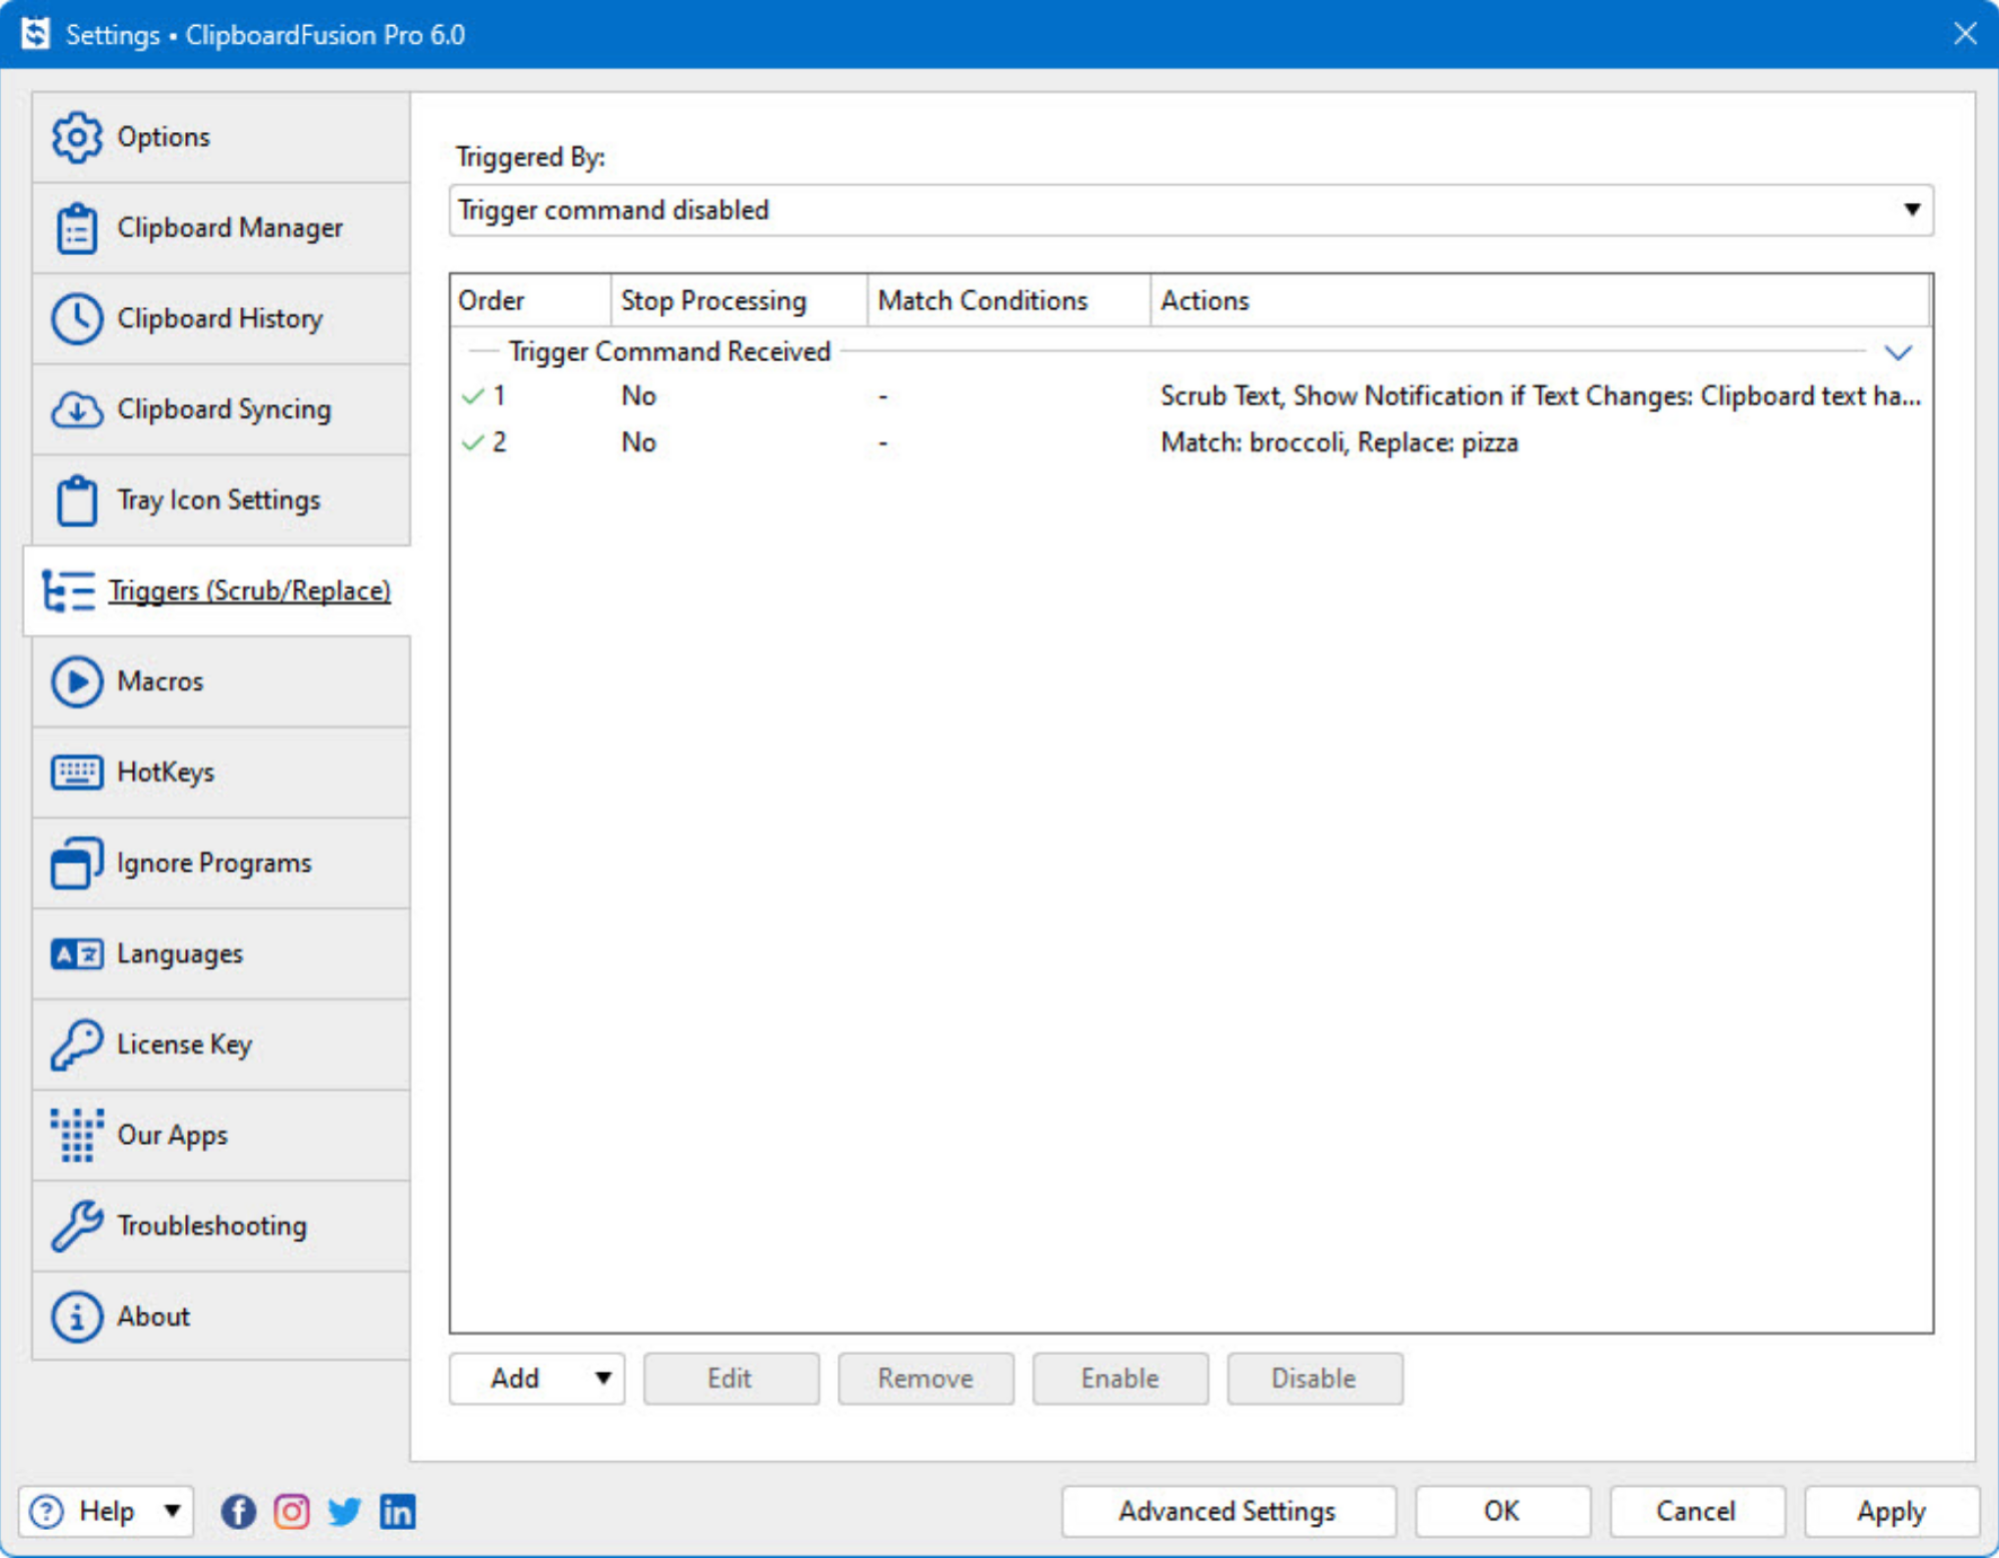Open the Facebook social link icon
1999x1558 pixels.
(x=238, y=1511)
